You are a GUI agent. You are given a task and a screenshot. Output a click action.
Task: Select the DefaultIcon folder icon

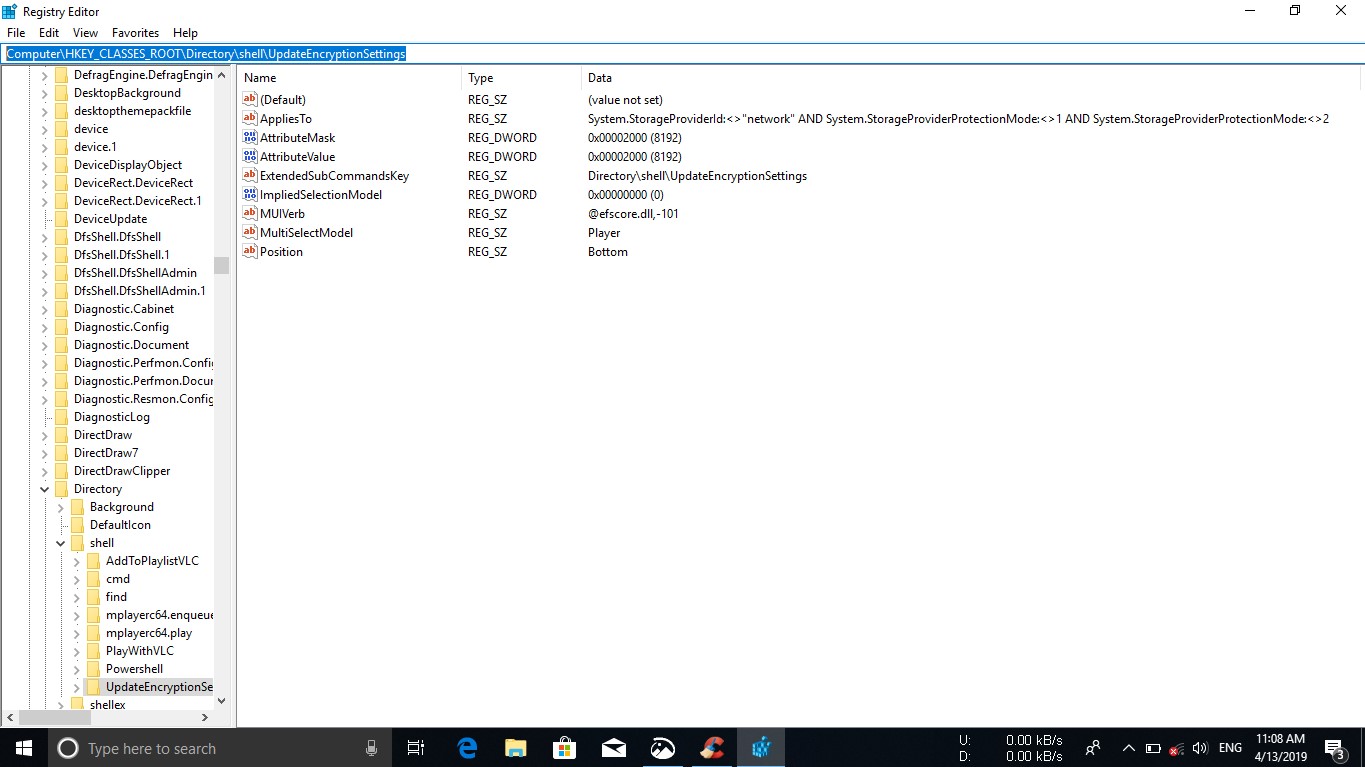pyautogui.click(x=77, y=525)
